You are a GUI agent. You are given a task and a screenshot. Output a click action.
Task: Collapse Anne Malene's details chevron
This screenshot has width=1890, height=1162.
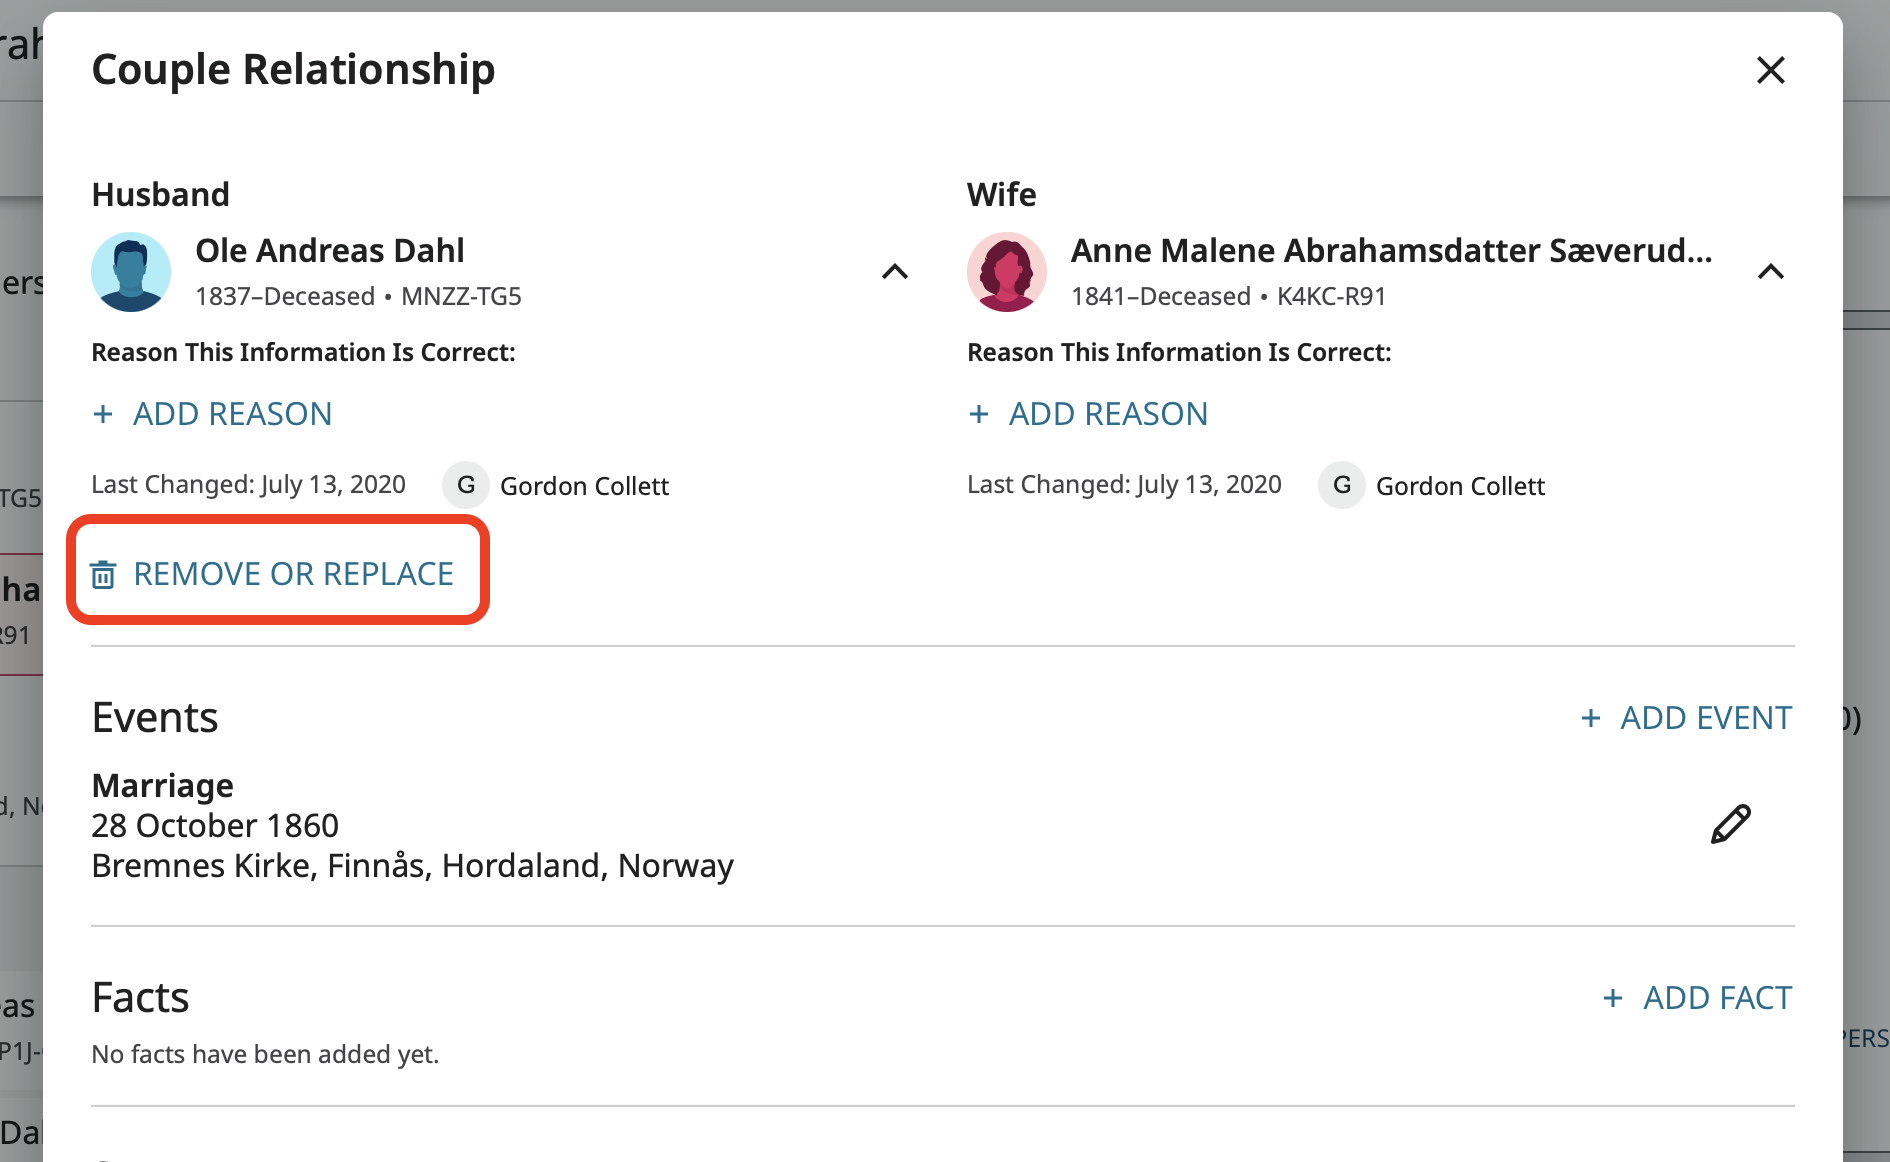(x=1770, y=272)
